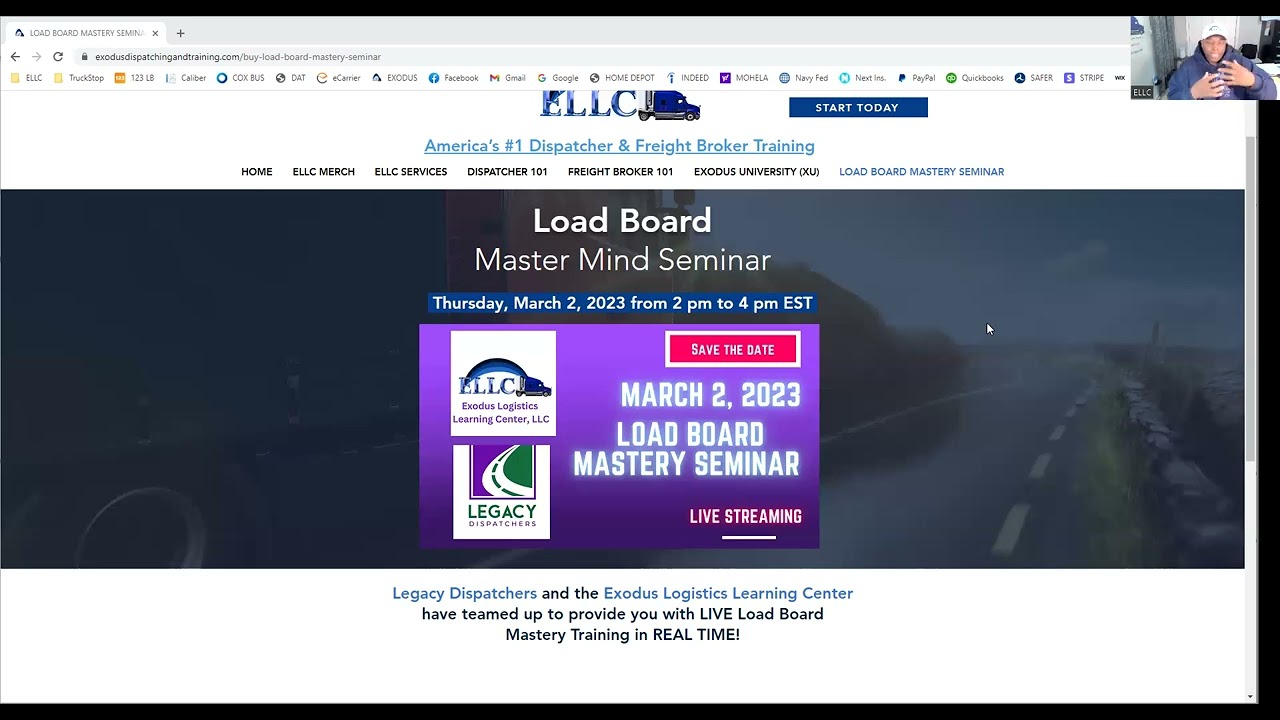Click the site lock icon in address bar
Viewport: 1280px width, 720px height.
coord(85,57)
